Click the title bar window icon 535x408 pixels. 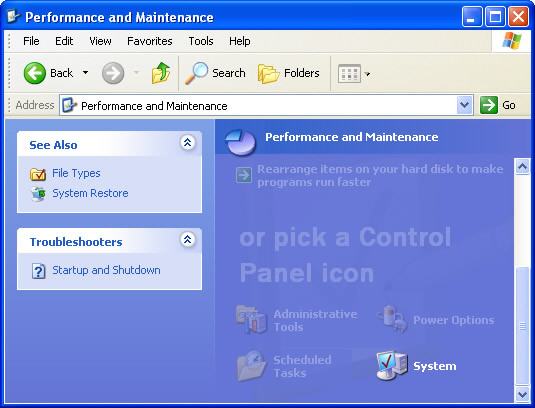coord(13,16)
